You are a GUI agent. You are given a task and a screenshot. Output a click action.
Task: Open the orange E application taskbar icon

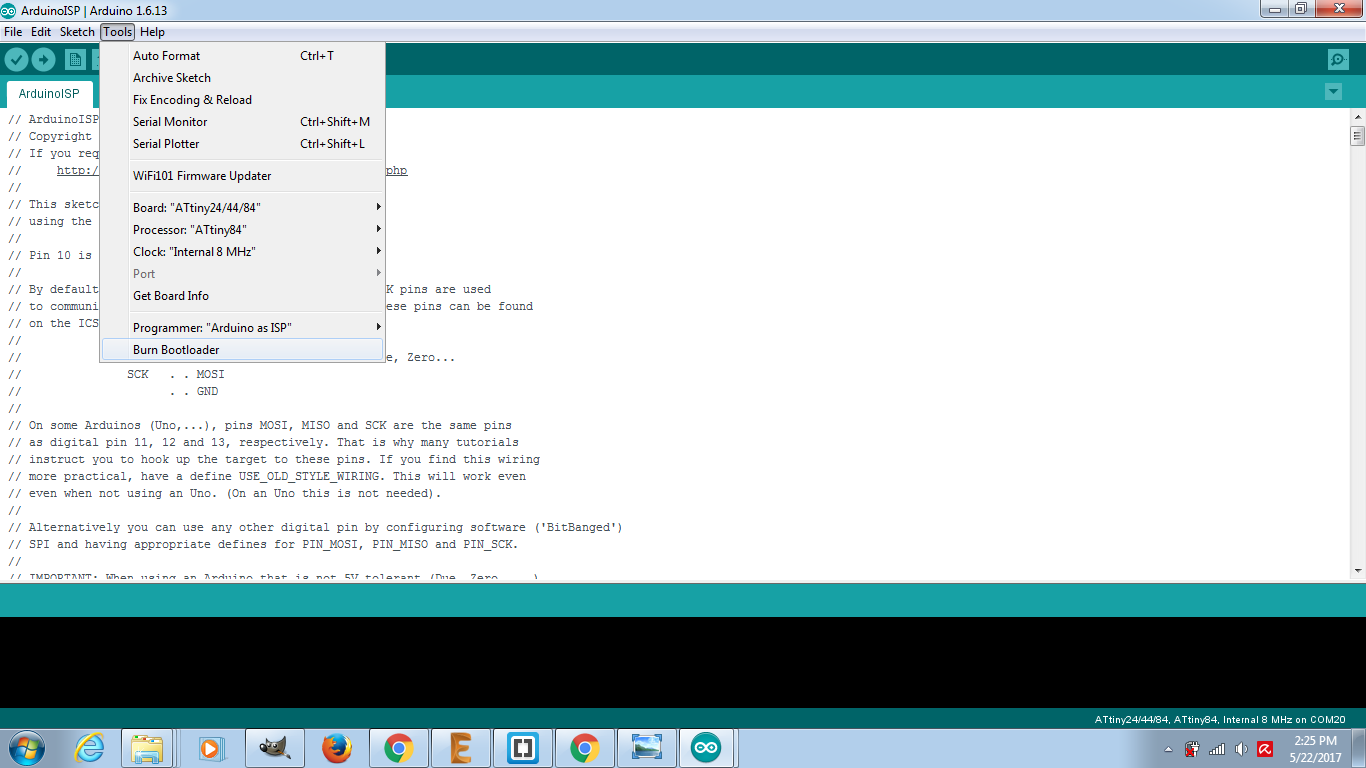pos(461,748)
